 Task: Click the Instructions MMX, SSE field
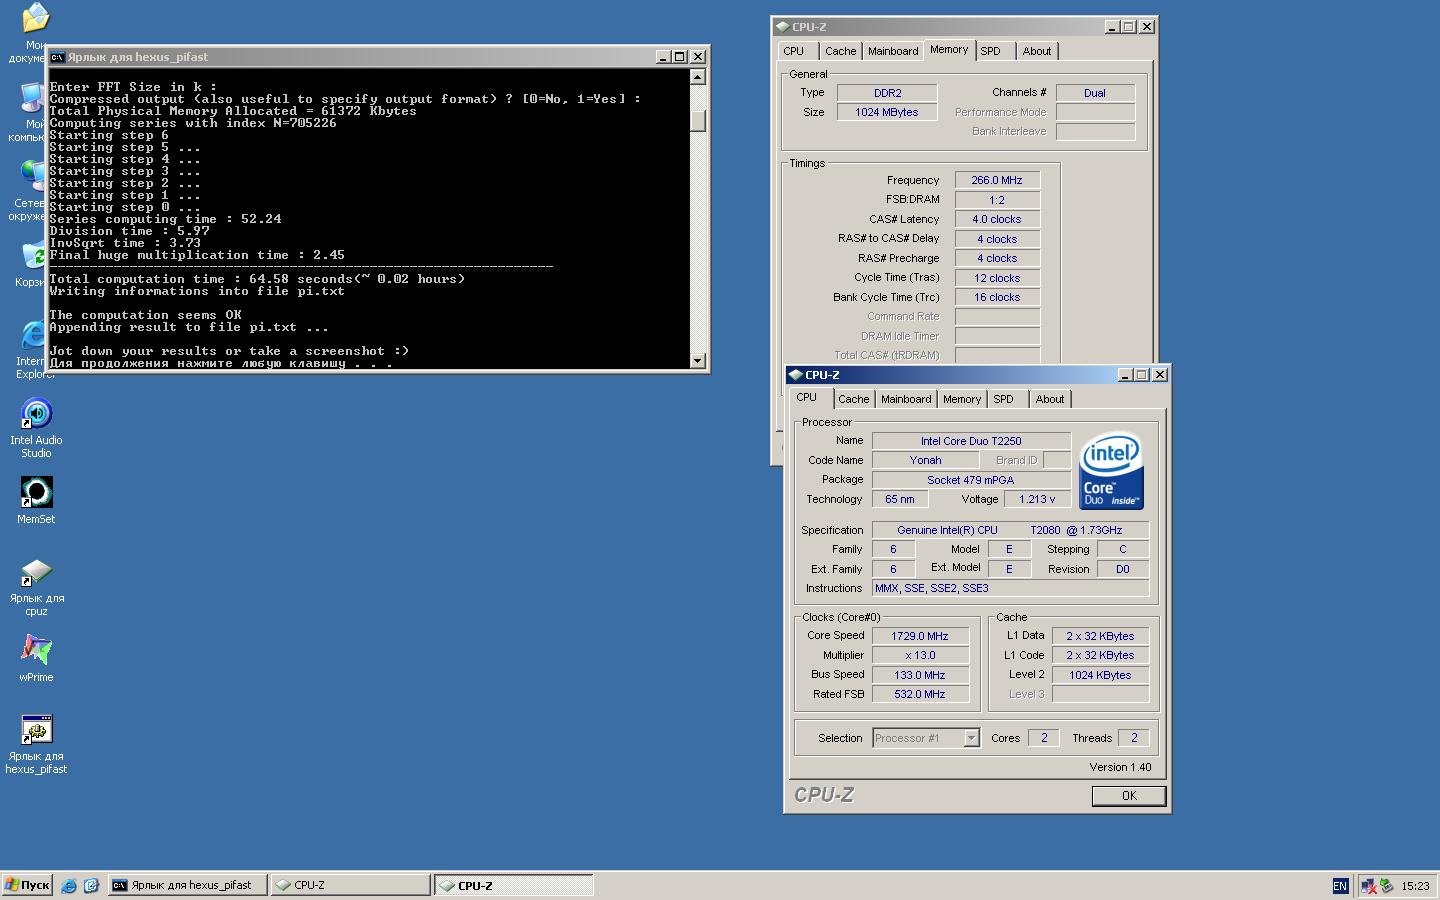pos(1010,588)
